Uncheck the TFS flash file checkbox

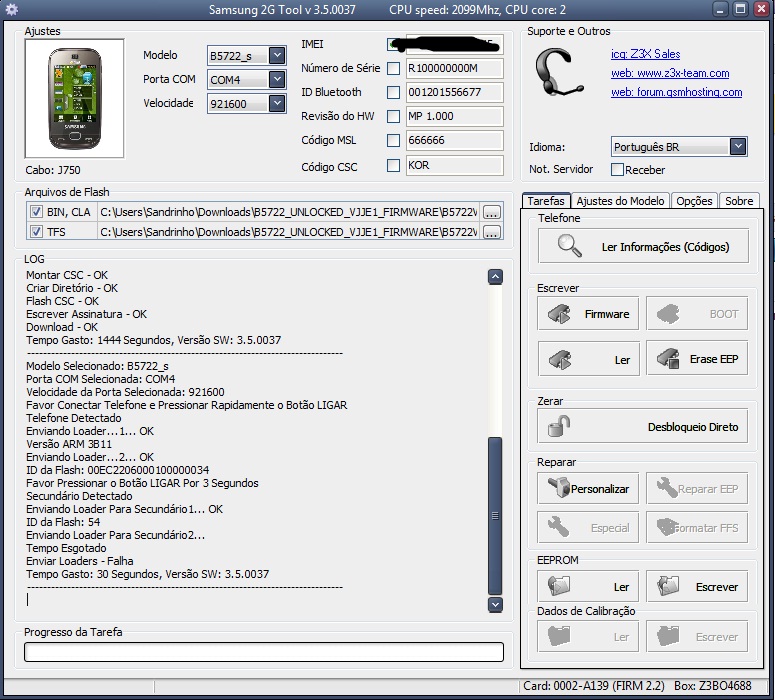click(36, 231)
